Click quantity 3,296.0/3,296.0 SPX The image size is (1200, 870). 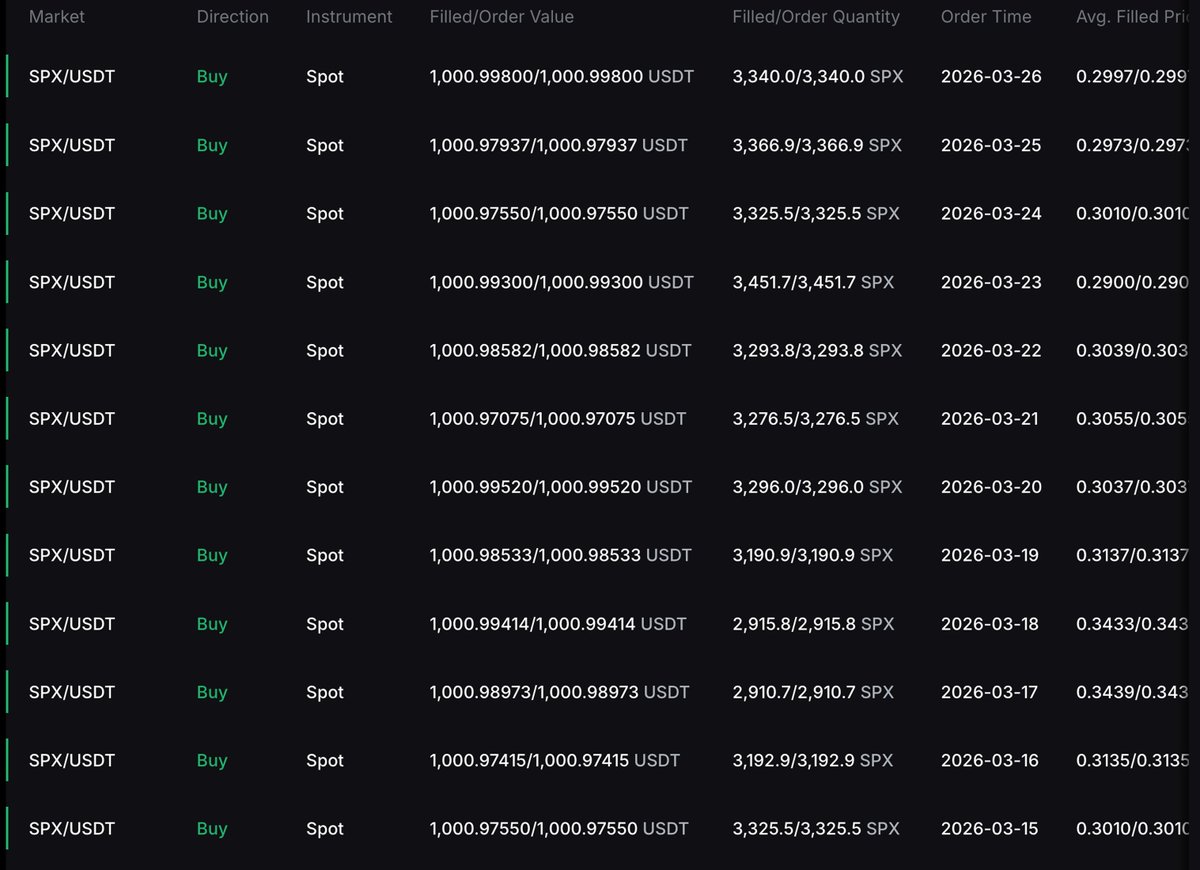click(818, 487)
